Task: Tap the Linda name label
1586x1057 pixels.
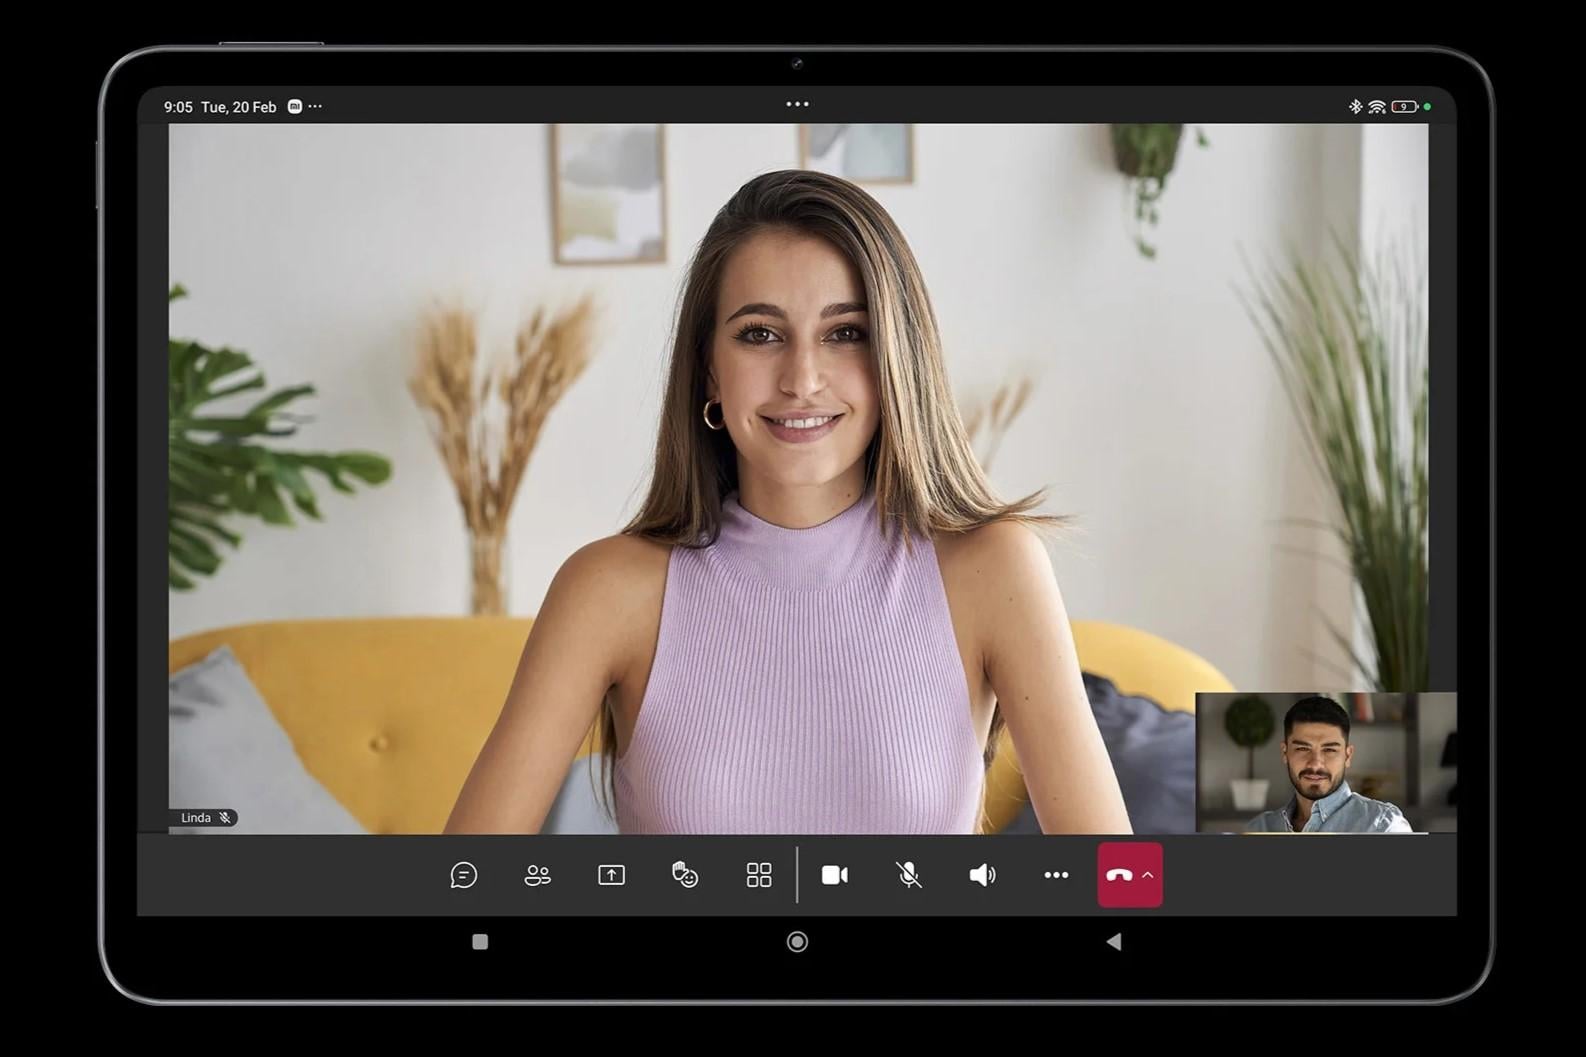Action: click(196, 818)
